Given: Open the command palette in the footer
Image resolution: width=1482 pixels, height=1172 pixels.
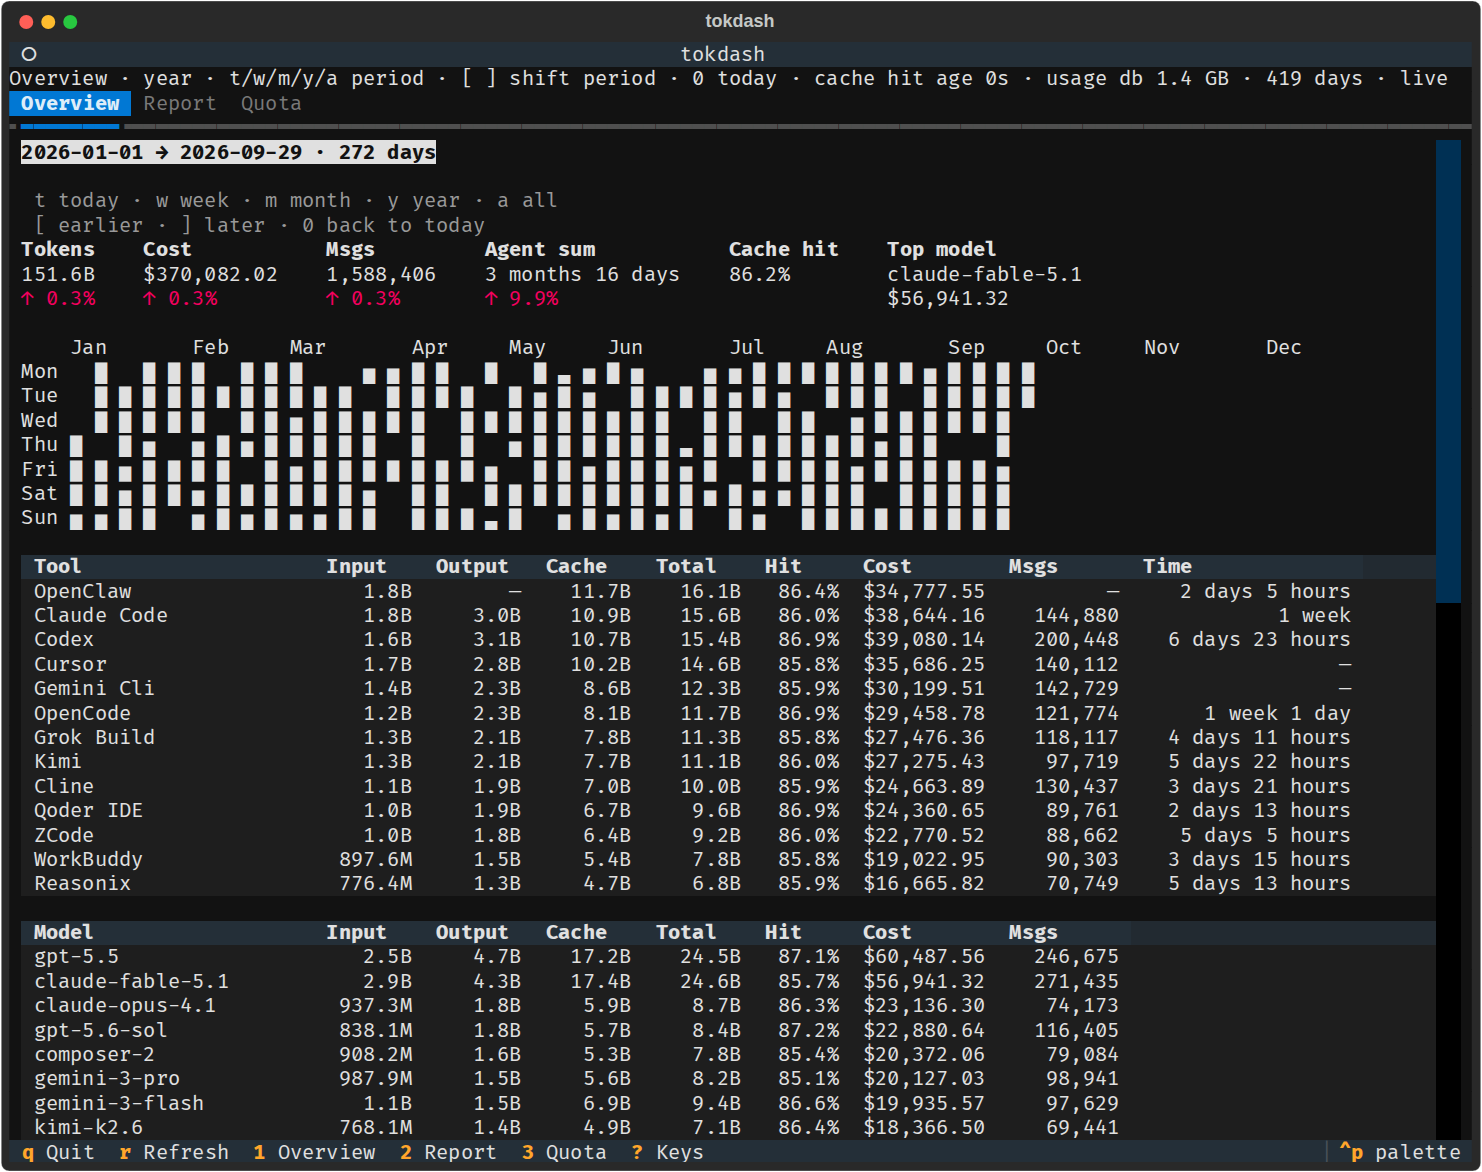Looking at the screenshot, I should coord(1400,1152).
